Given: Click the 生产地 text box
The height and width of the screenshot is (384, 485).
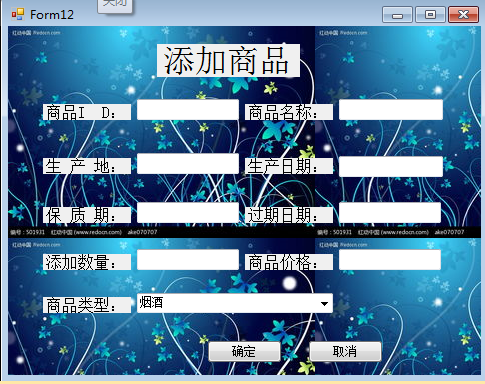Looking at the screenshot, I should [188, 164].
